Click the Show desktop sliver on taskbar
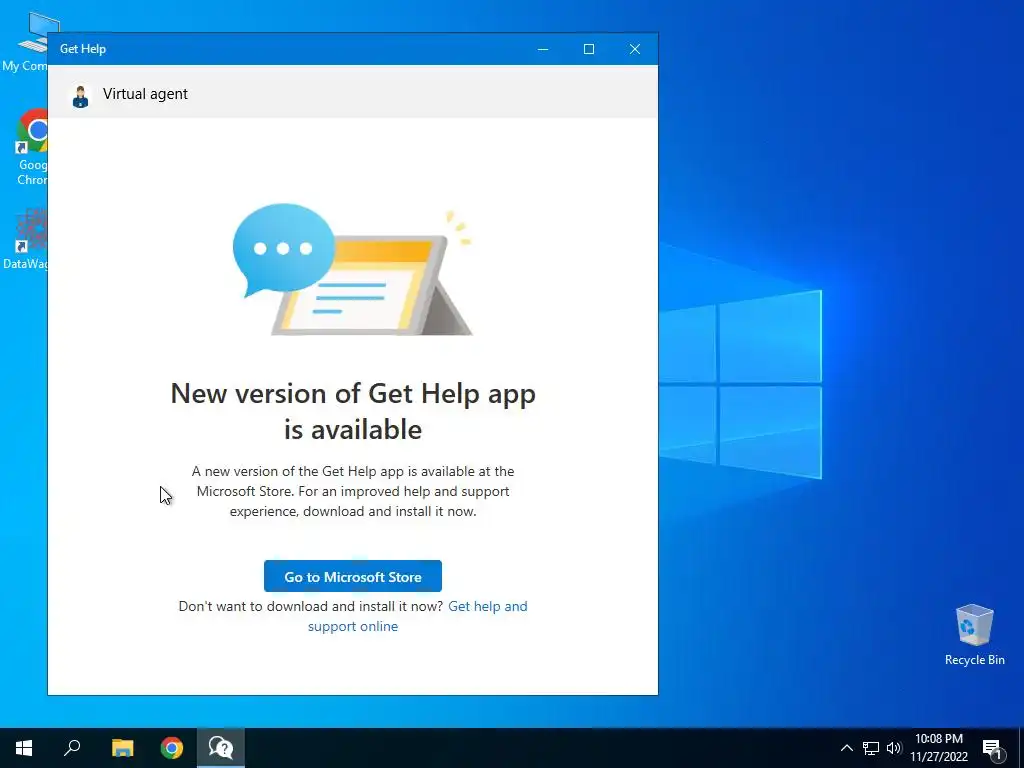1024x768 pixels. pos(1021,748)
